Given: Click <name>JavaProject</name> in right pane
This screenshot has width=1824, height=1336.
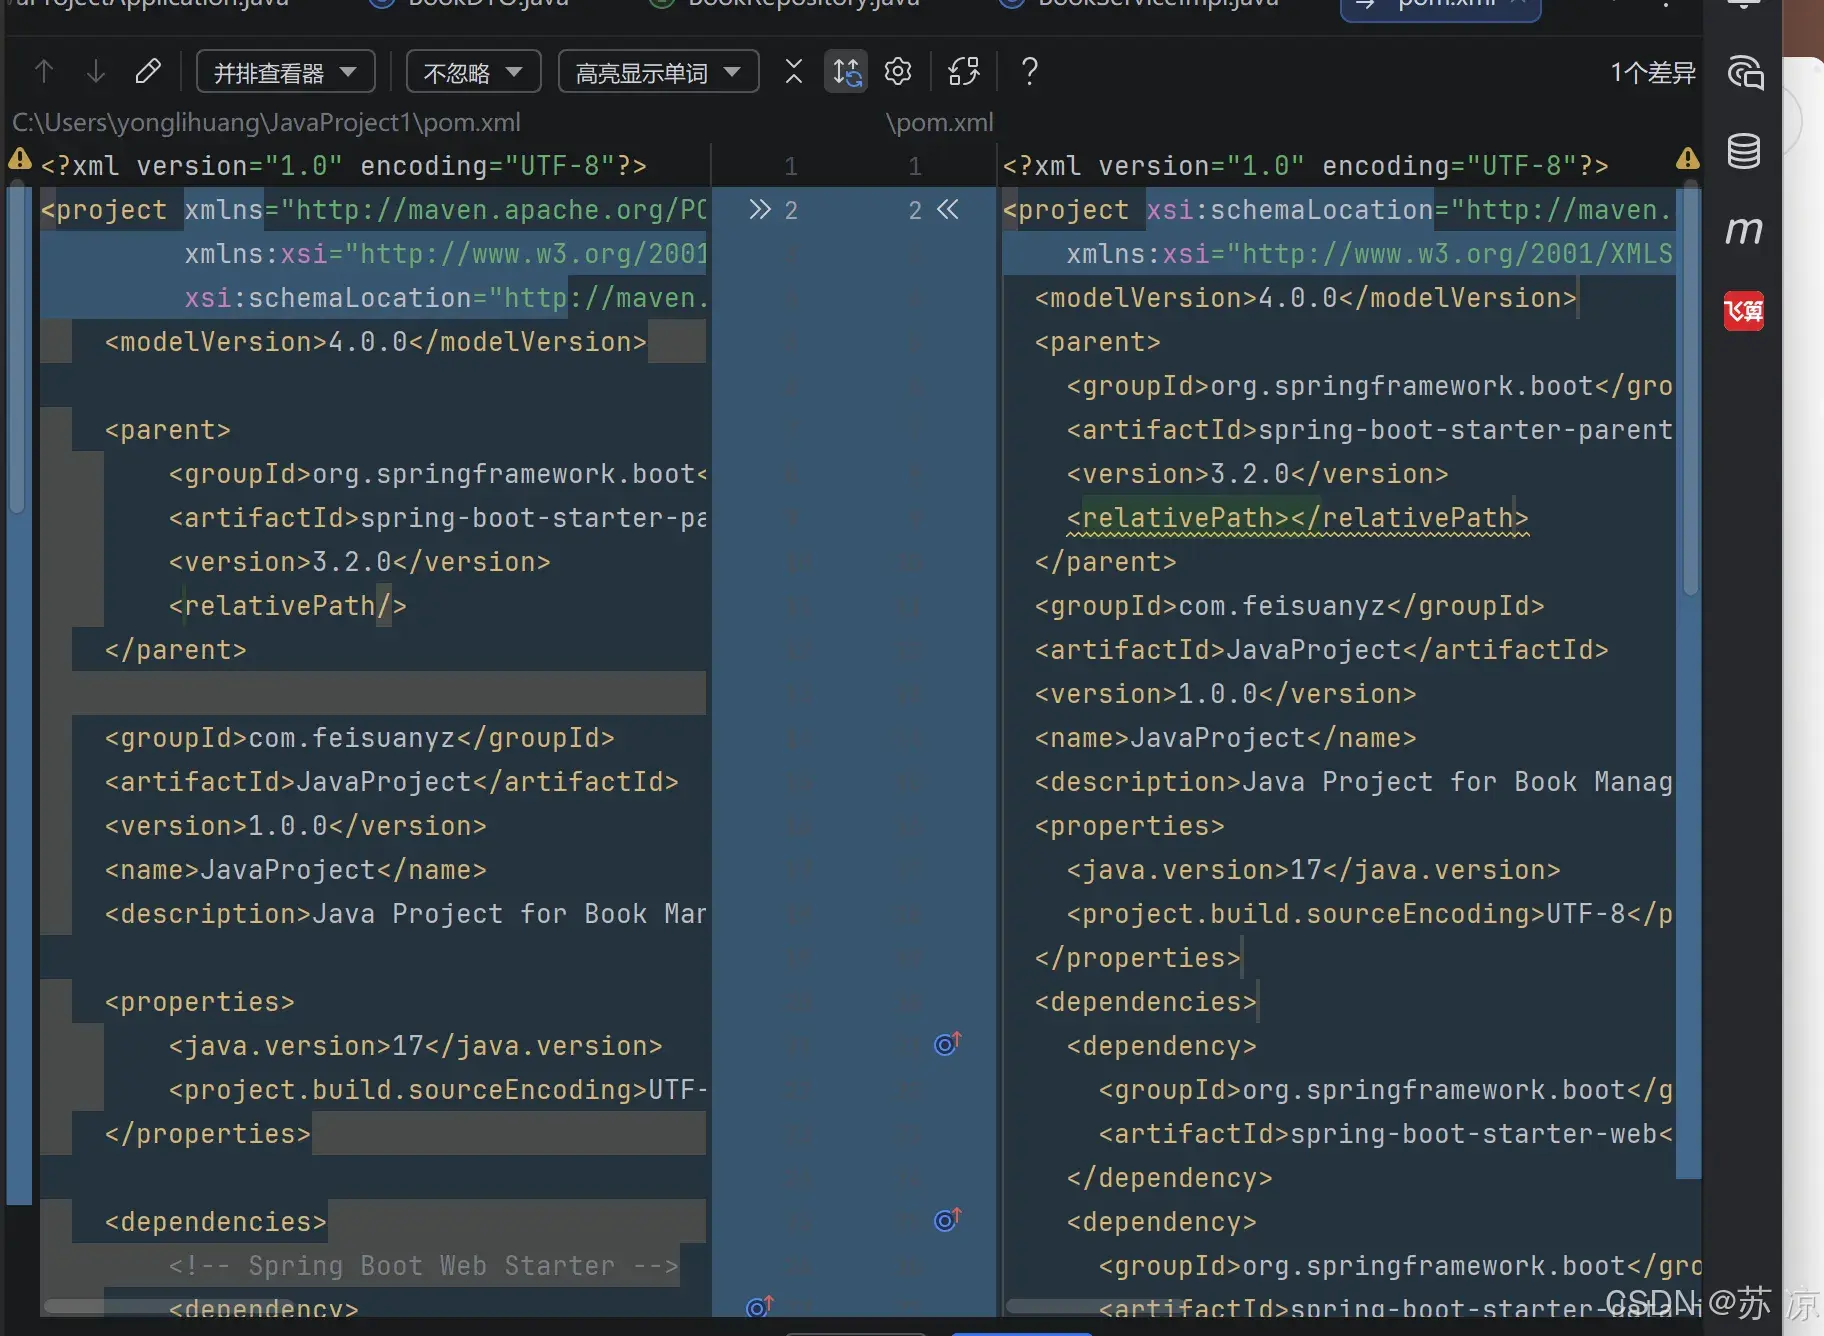Looking at the screenshot, I should [x=1226, y=738].
